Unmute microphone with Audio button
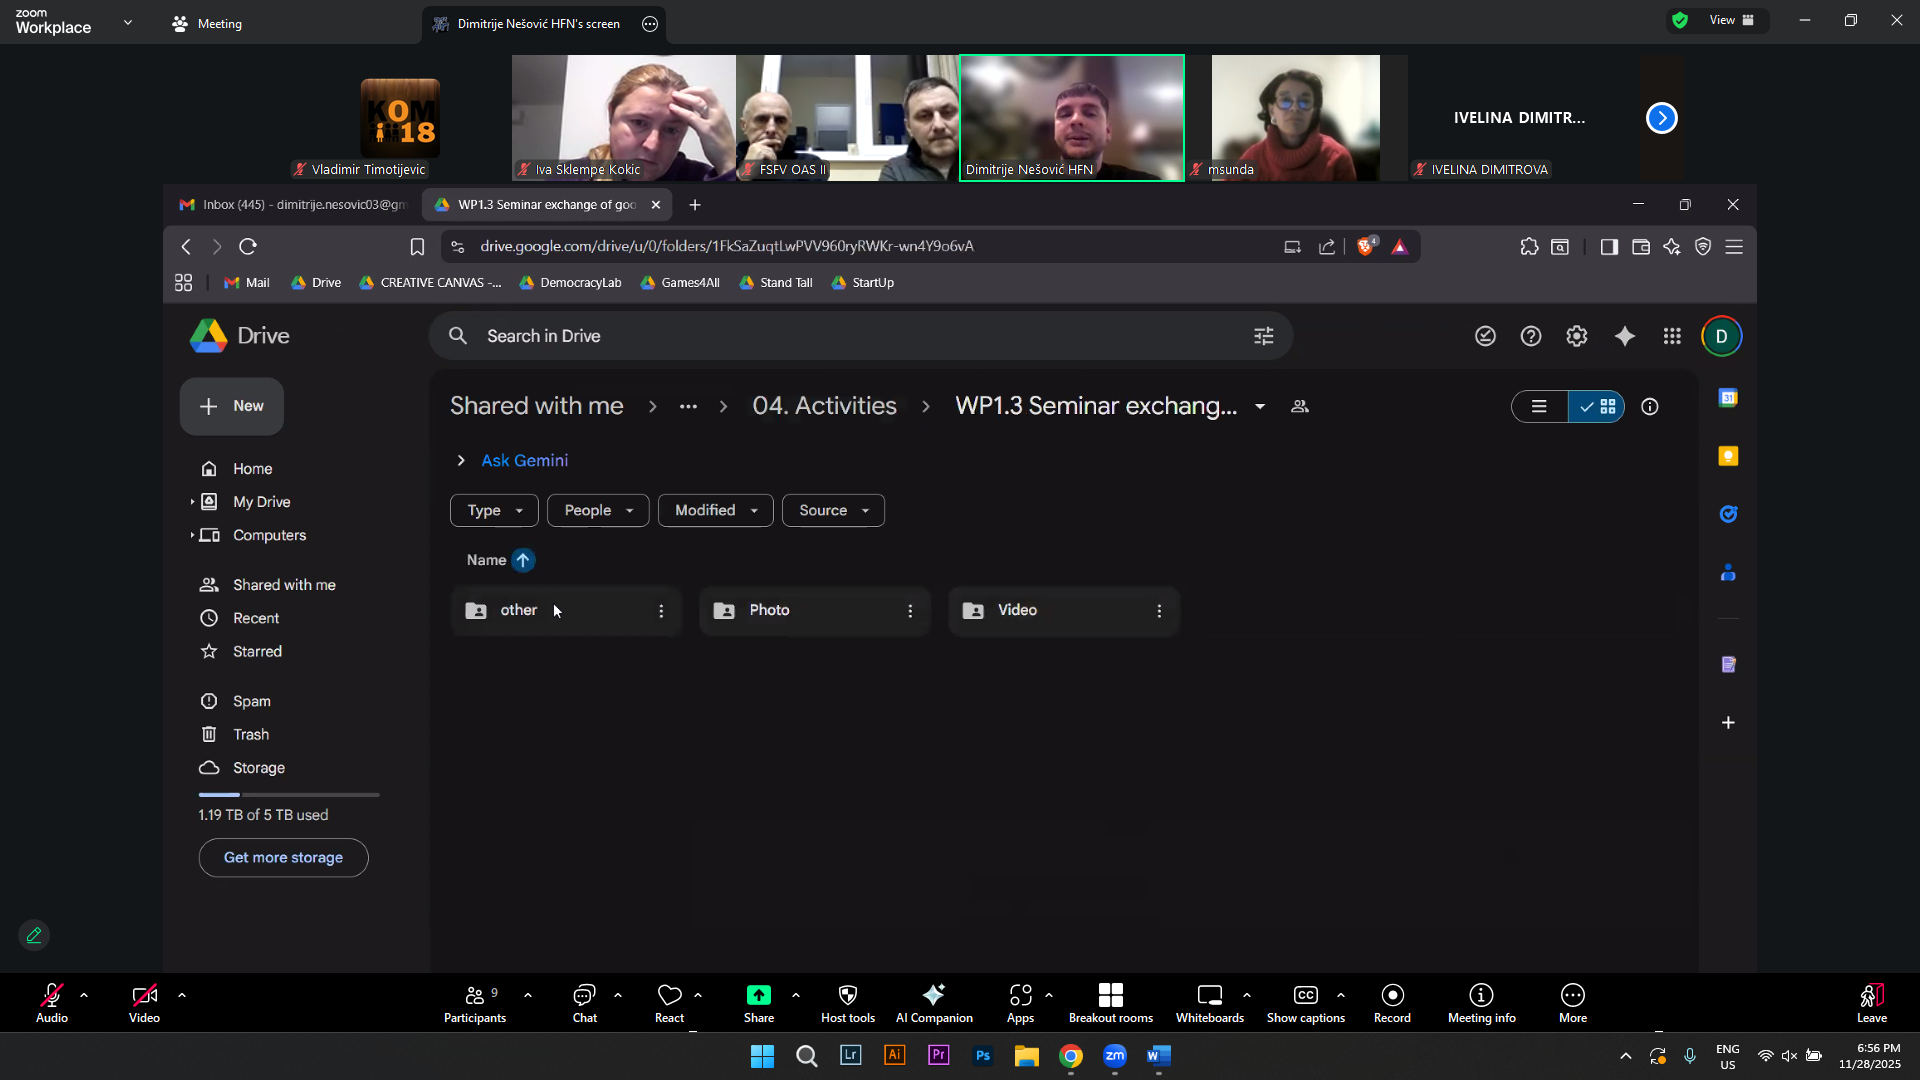Viewport: 1920px width, 1080px height. click(x=52, y=1002)
